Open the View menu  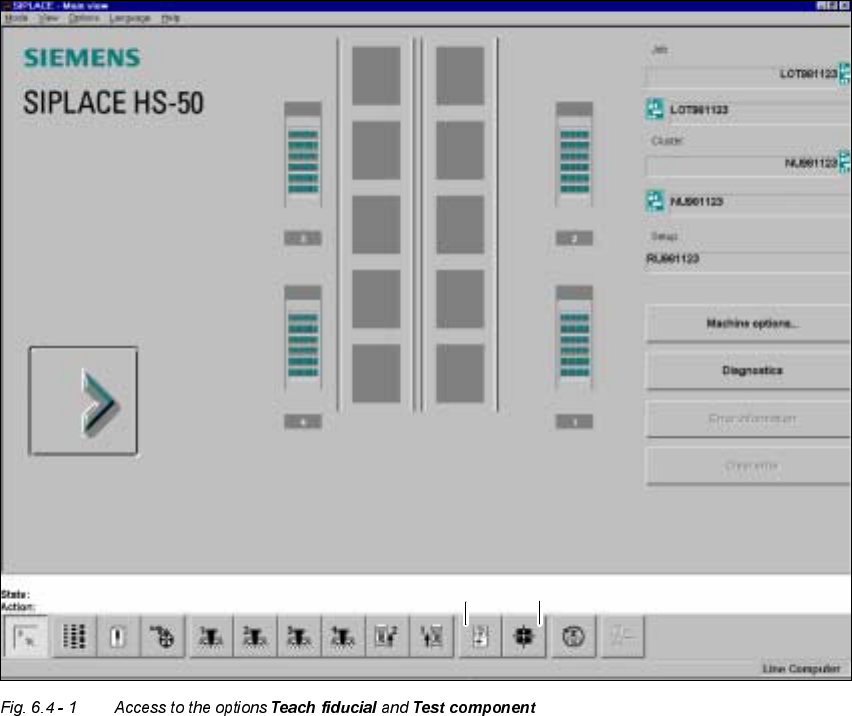tap(48, 18)
